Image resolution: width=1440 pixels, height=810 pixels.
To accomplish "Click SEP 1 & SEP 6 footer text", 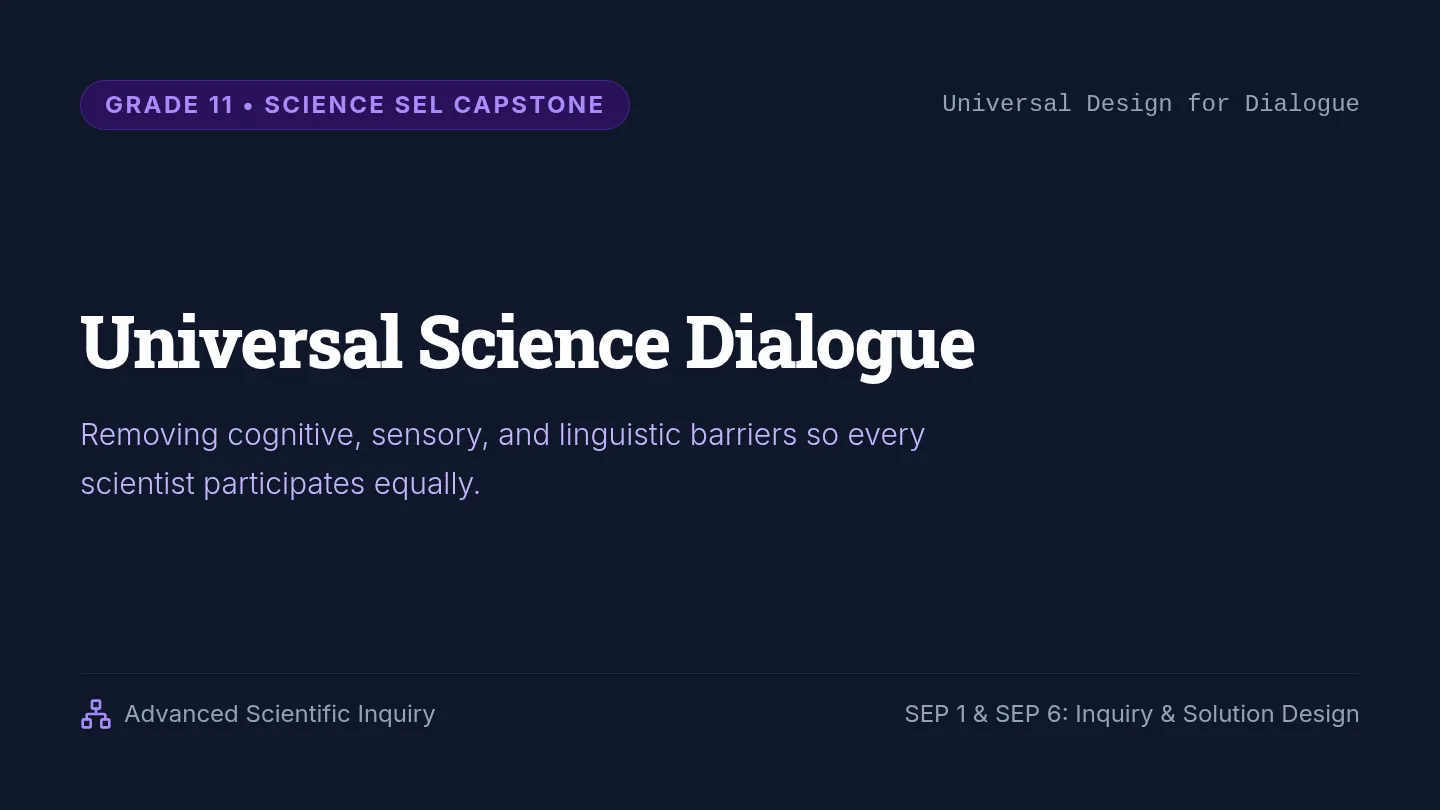I will point(1132,714).
